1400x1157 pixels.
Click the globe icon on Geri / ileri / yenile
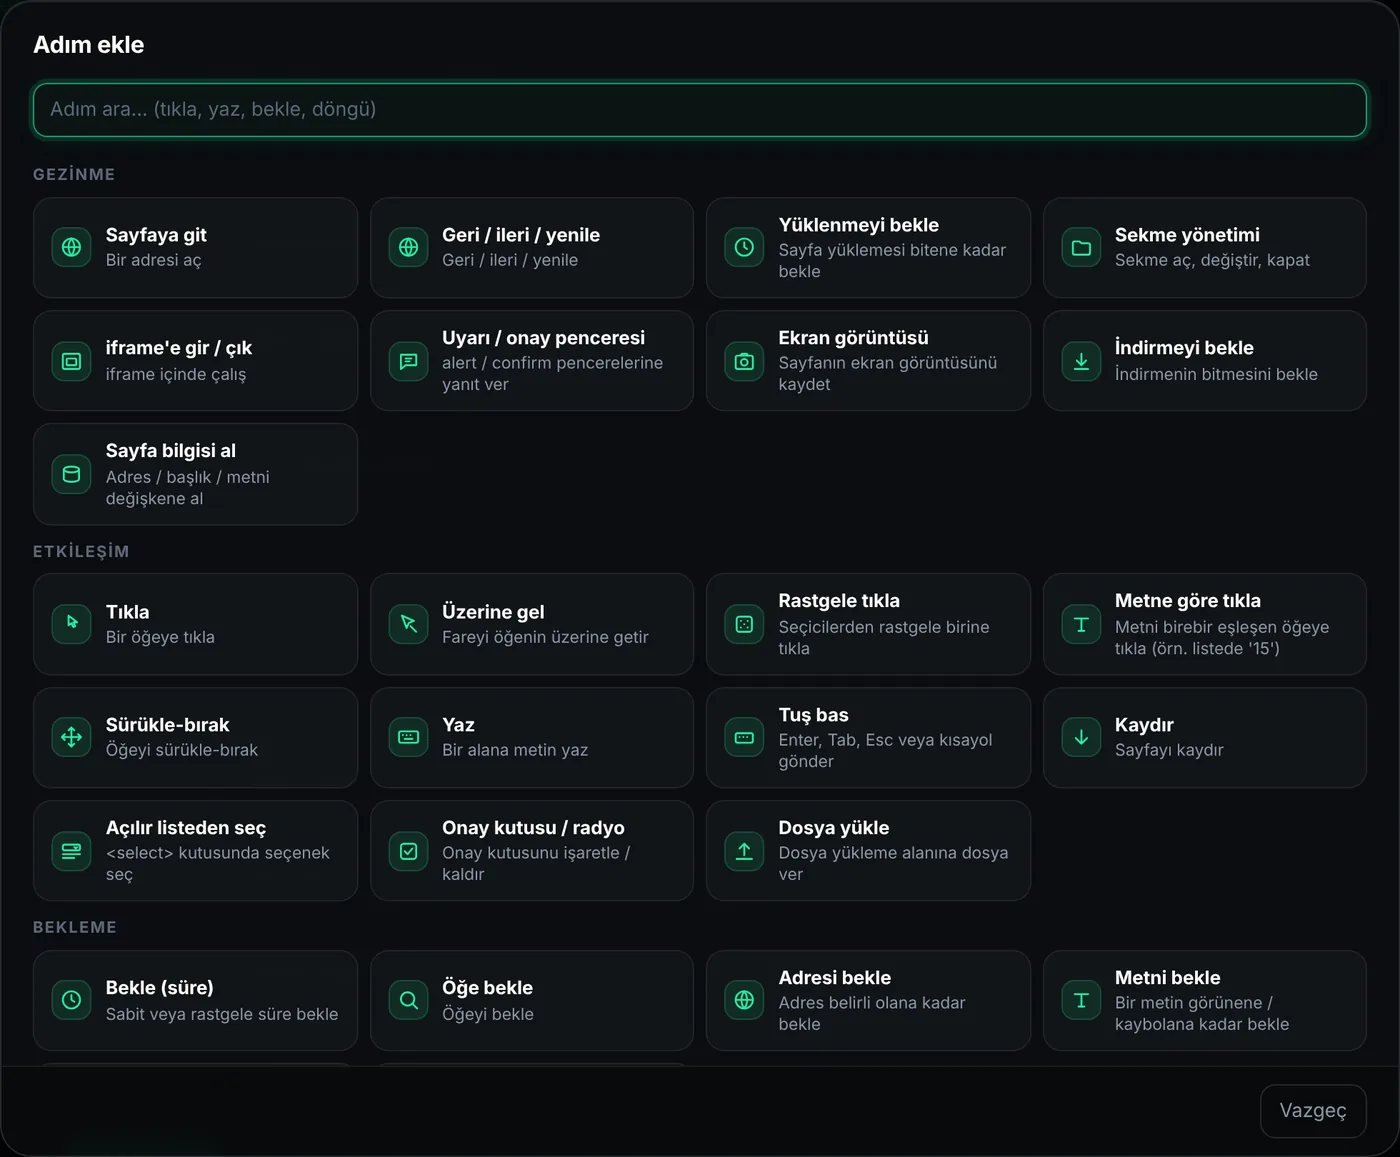point(408,247)
